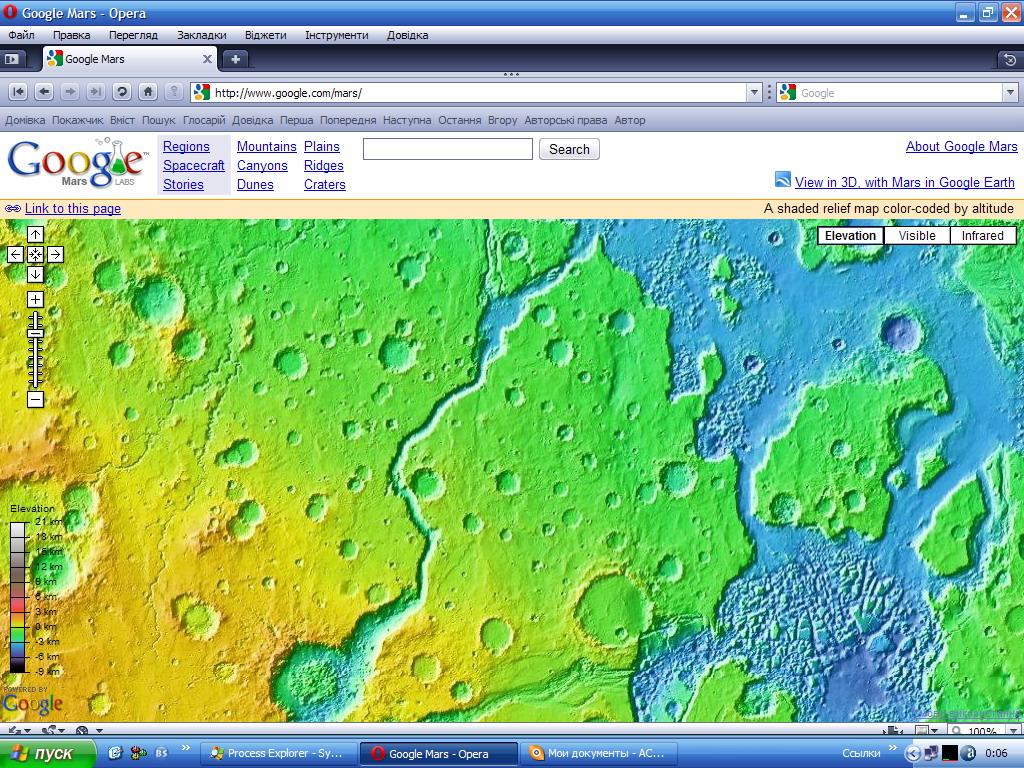Screen dimensions: 1024x768
Task: Expand the address bar URL dropdown
Action: [755, 93]
